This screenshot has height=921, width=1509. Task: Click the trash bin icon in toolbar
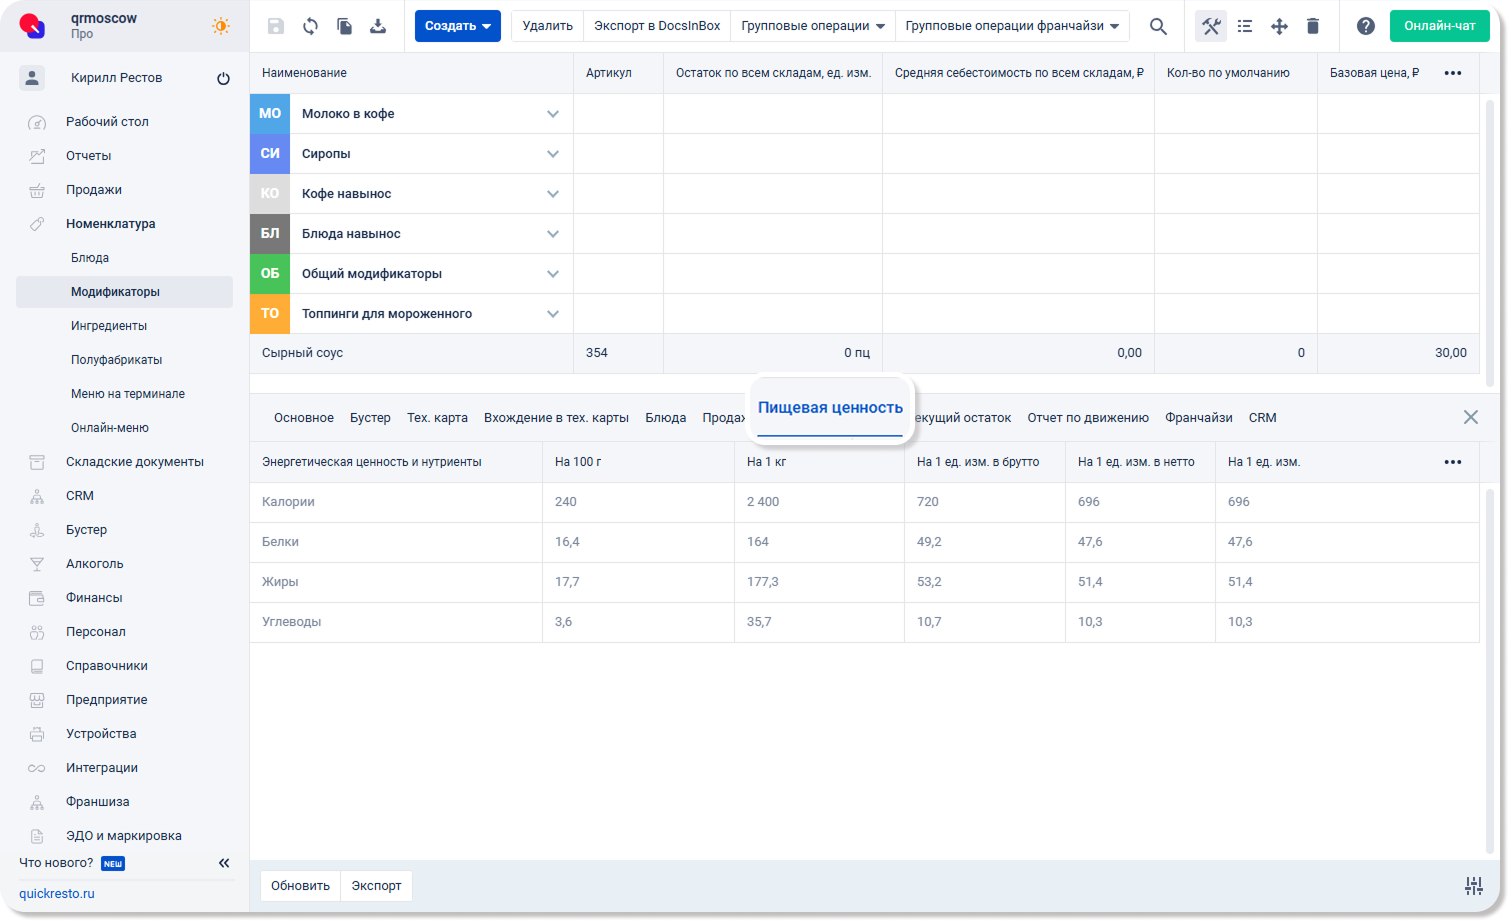(1313, 26)
